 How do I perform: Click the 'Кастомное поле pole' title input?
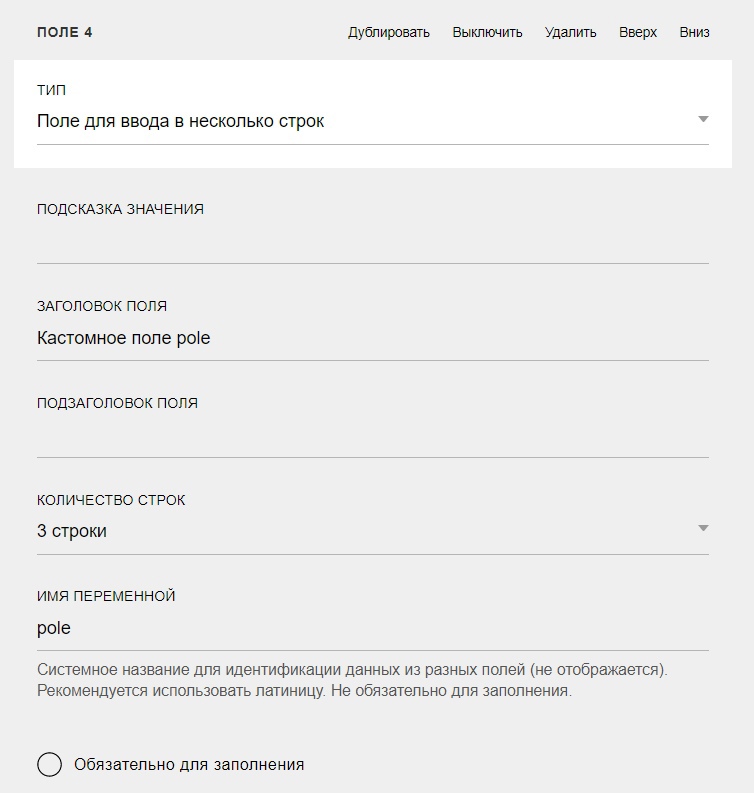point(372,338)
